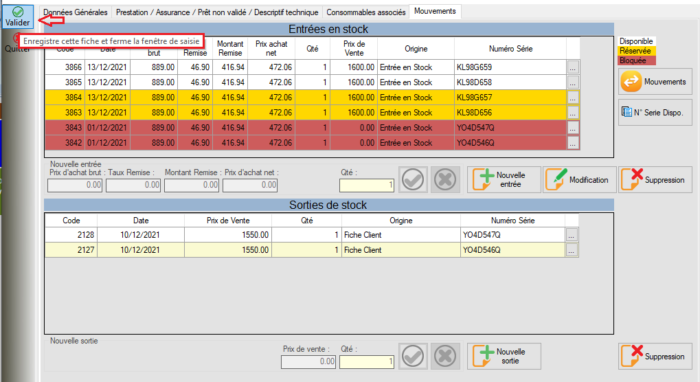Click Suppression button under Sorties de stock
Image resolution: width=700 pixels, height=382 pixels.
[x=655, y=356]
